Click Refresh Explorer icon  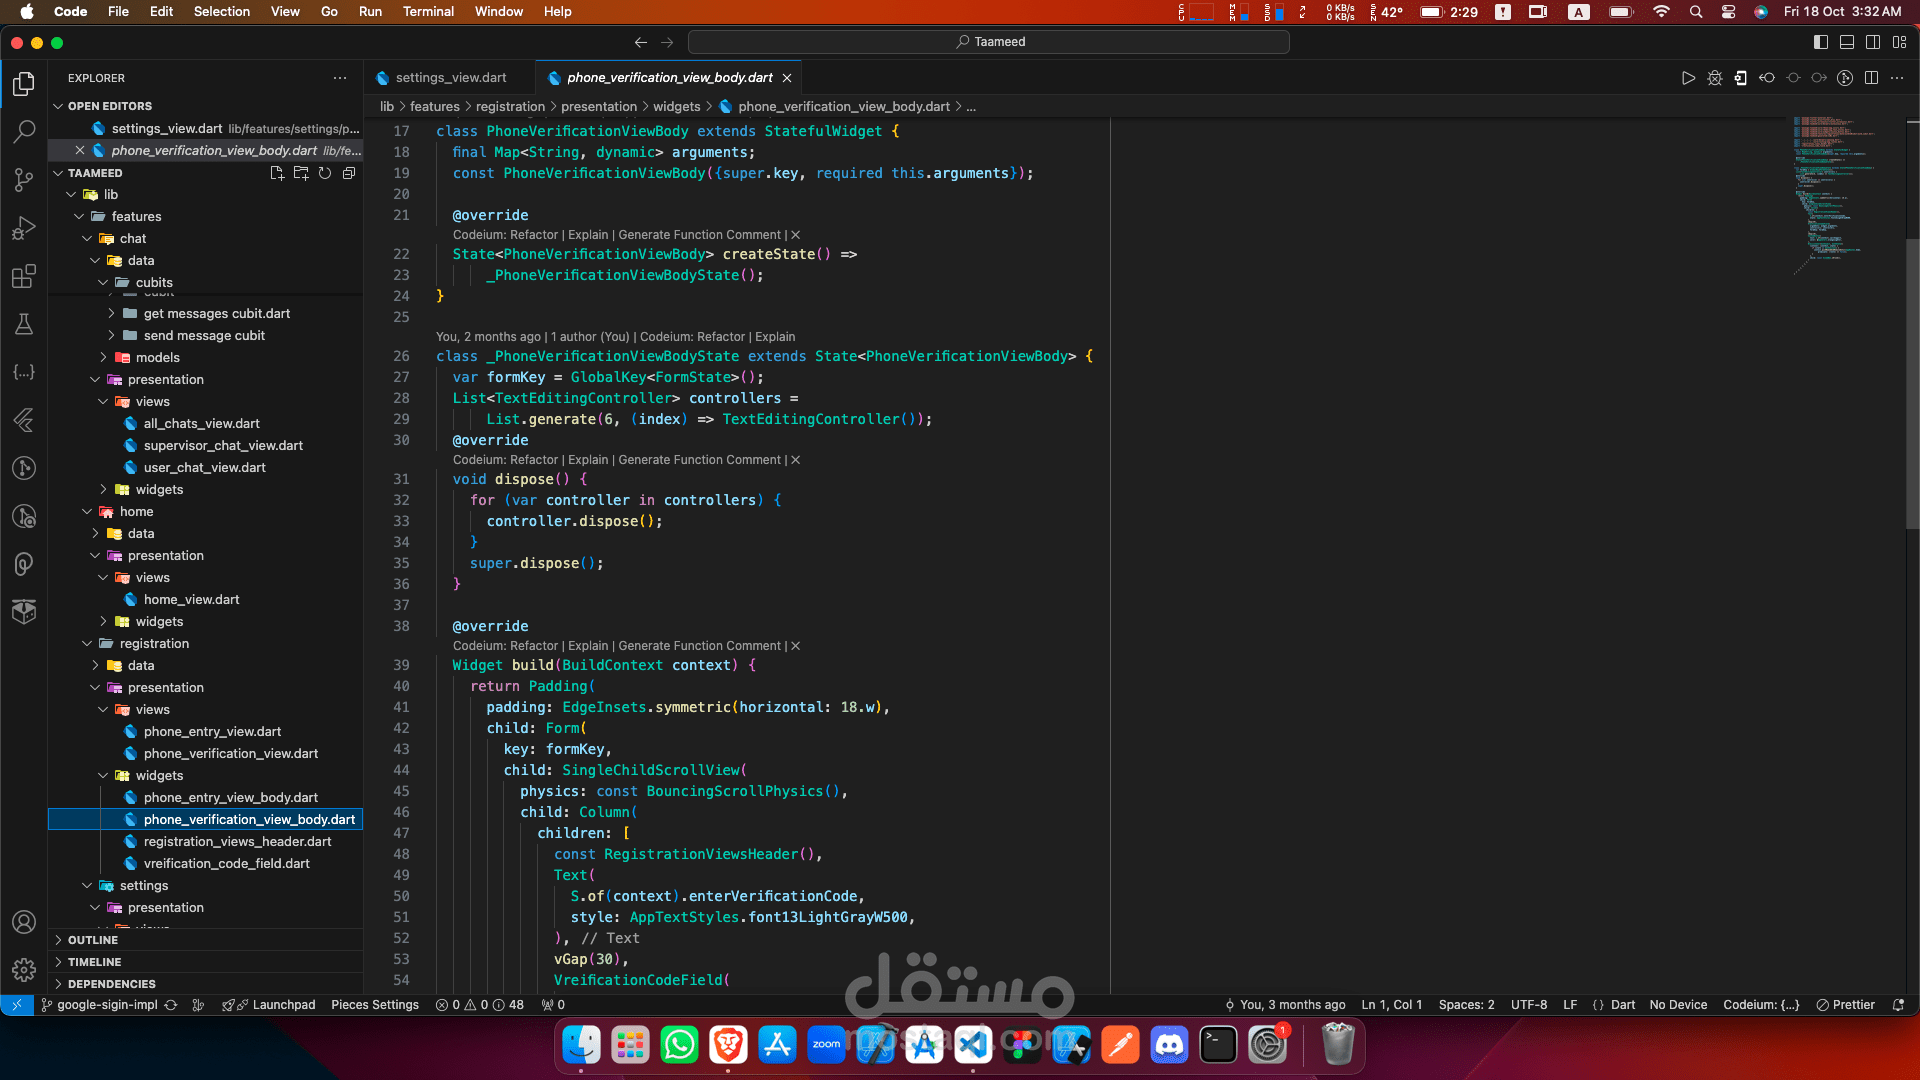coord(325,173)
